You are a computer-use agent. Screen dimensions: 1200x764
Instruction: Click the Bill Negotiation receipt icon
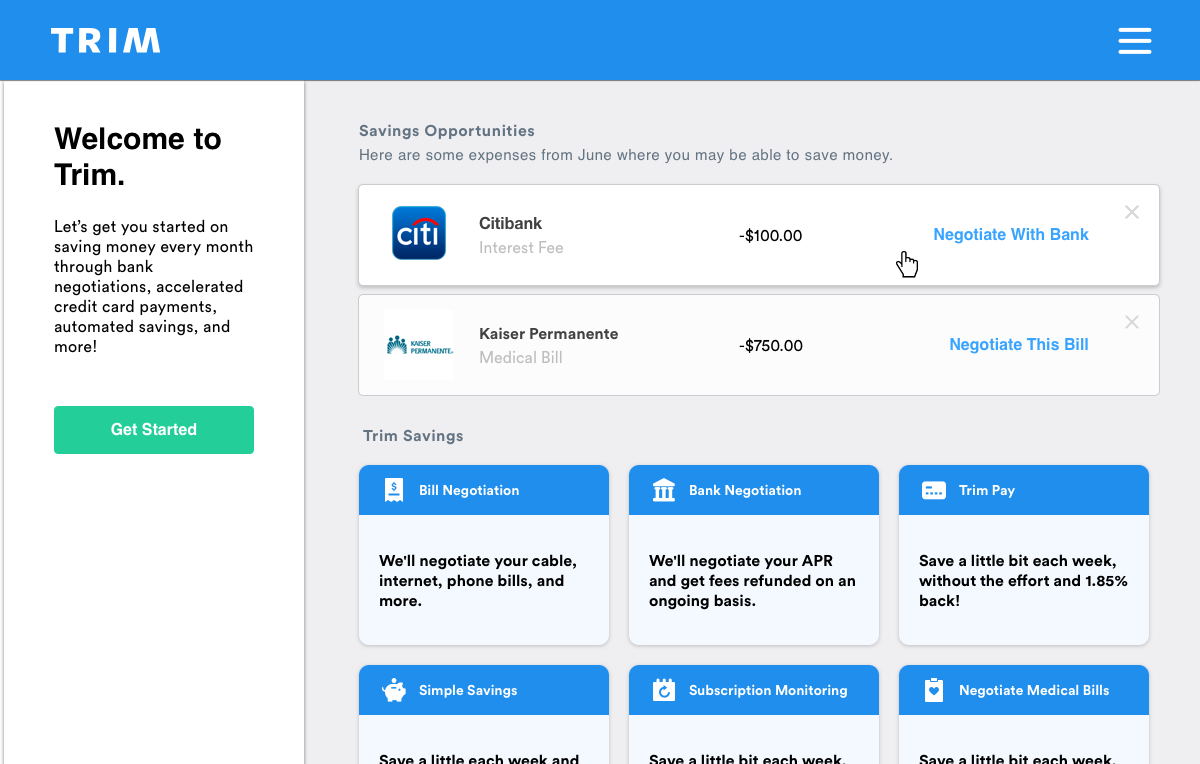click(394, 490)
